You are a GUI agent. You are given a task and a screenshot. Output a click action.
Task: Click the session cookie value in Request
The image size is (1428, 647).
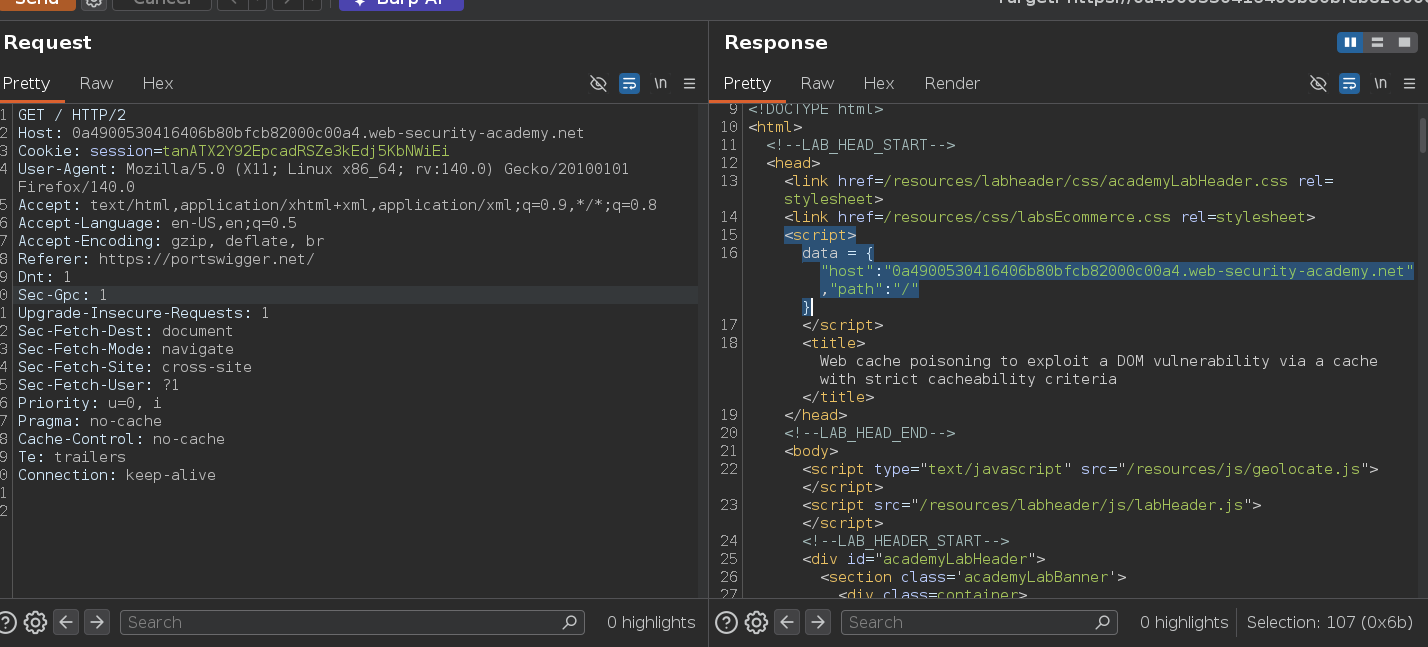[x=306, y=151]
